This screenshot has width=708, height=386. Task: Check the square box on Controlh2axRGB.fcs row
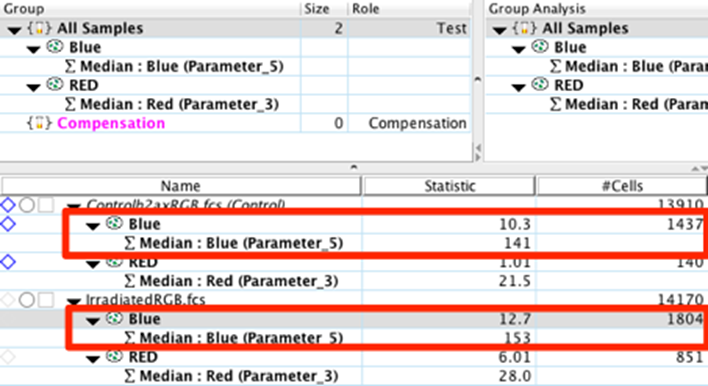46,205
